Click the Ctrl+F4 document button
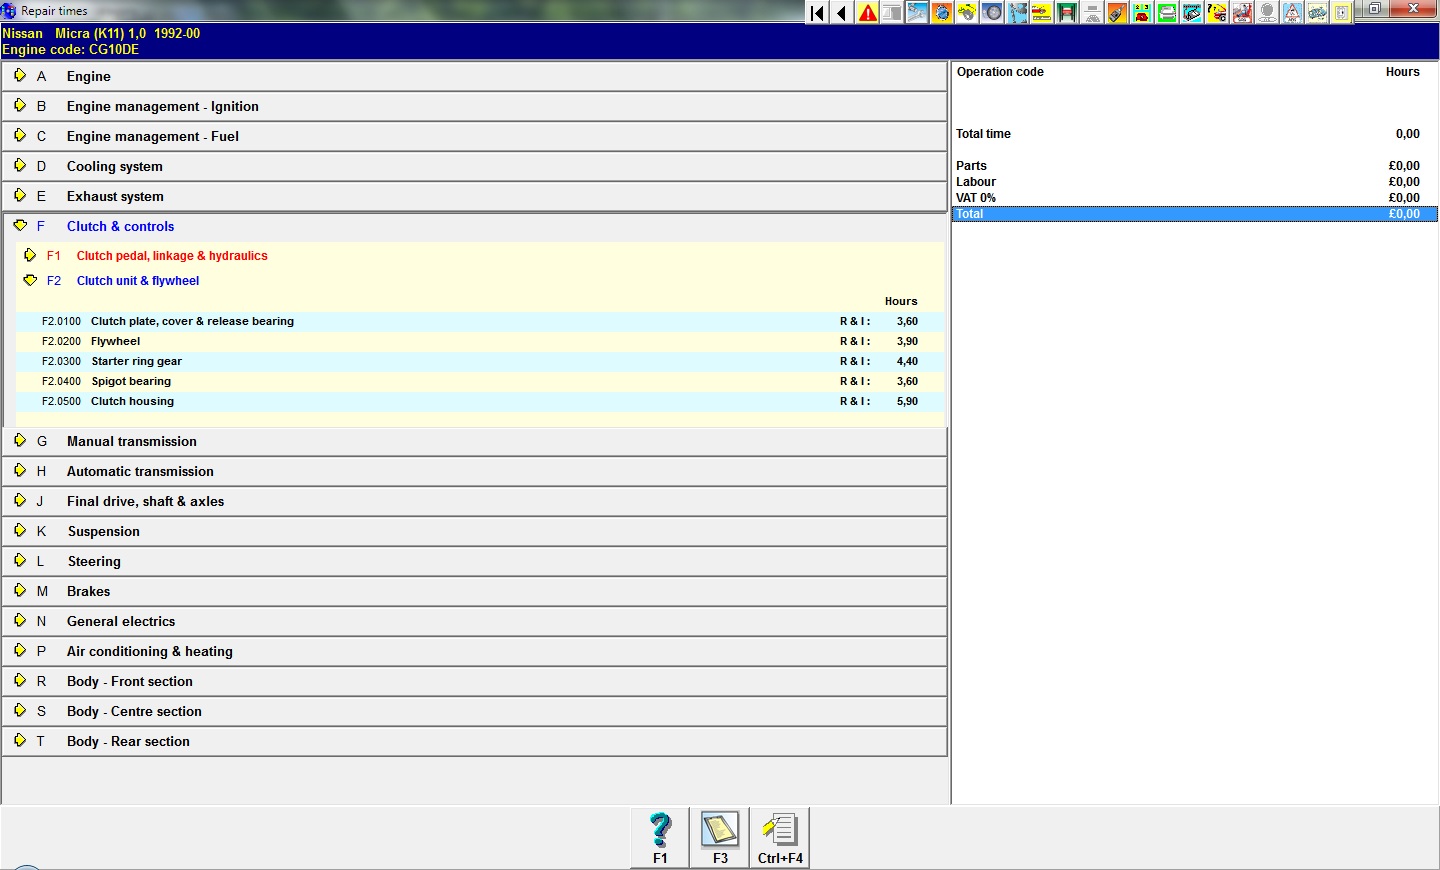This screenshot has height=870, width=1440. [x=780, y=838]
